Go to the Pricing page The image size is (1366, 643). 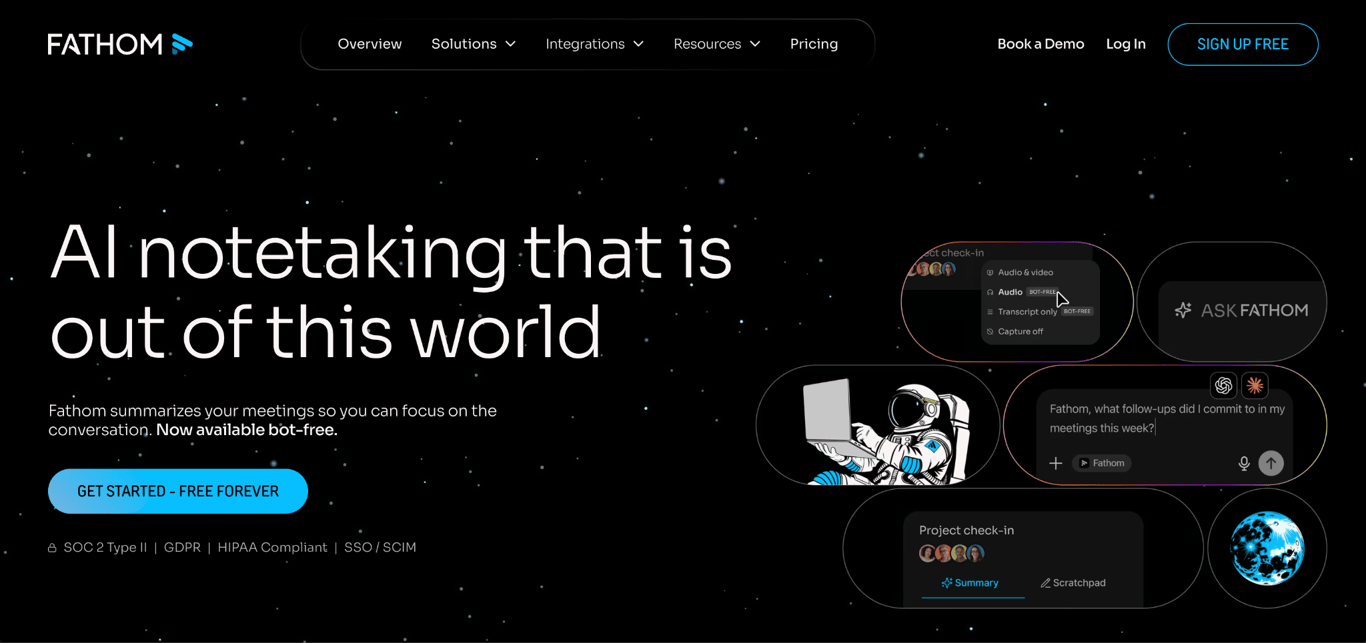click(x=814, y=44)
